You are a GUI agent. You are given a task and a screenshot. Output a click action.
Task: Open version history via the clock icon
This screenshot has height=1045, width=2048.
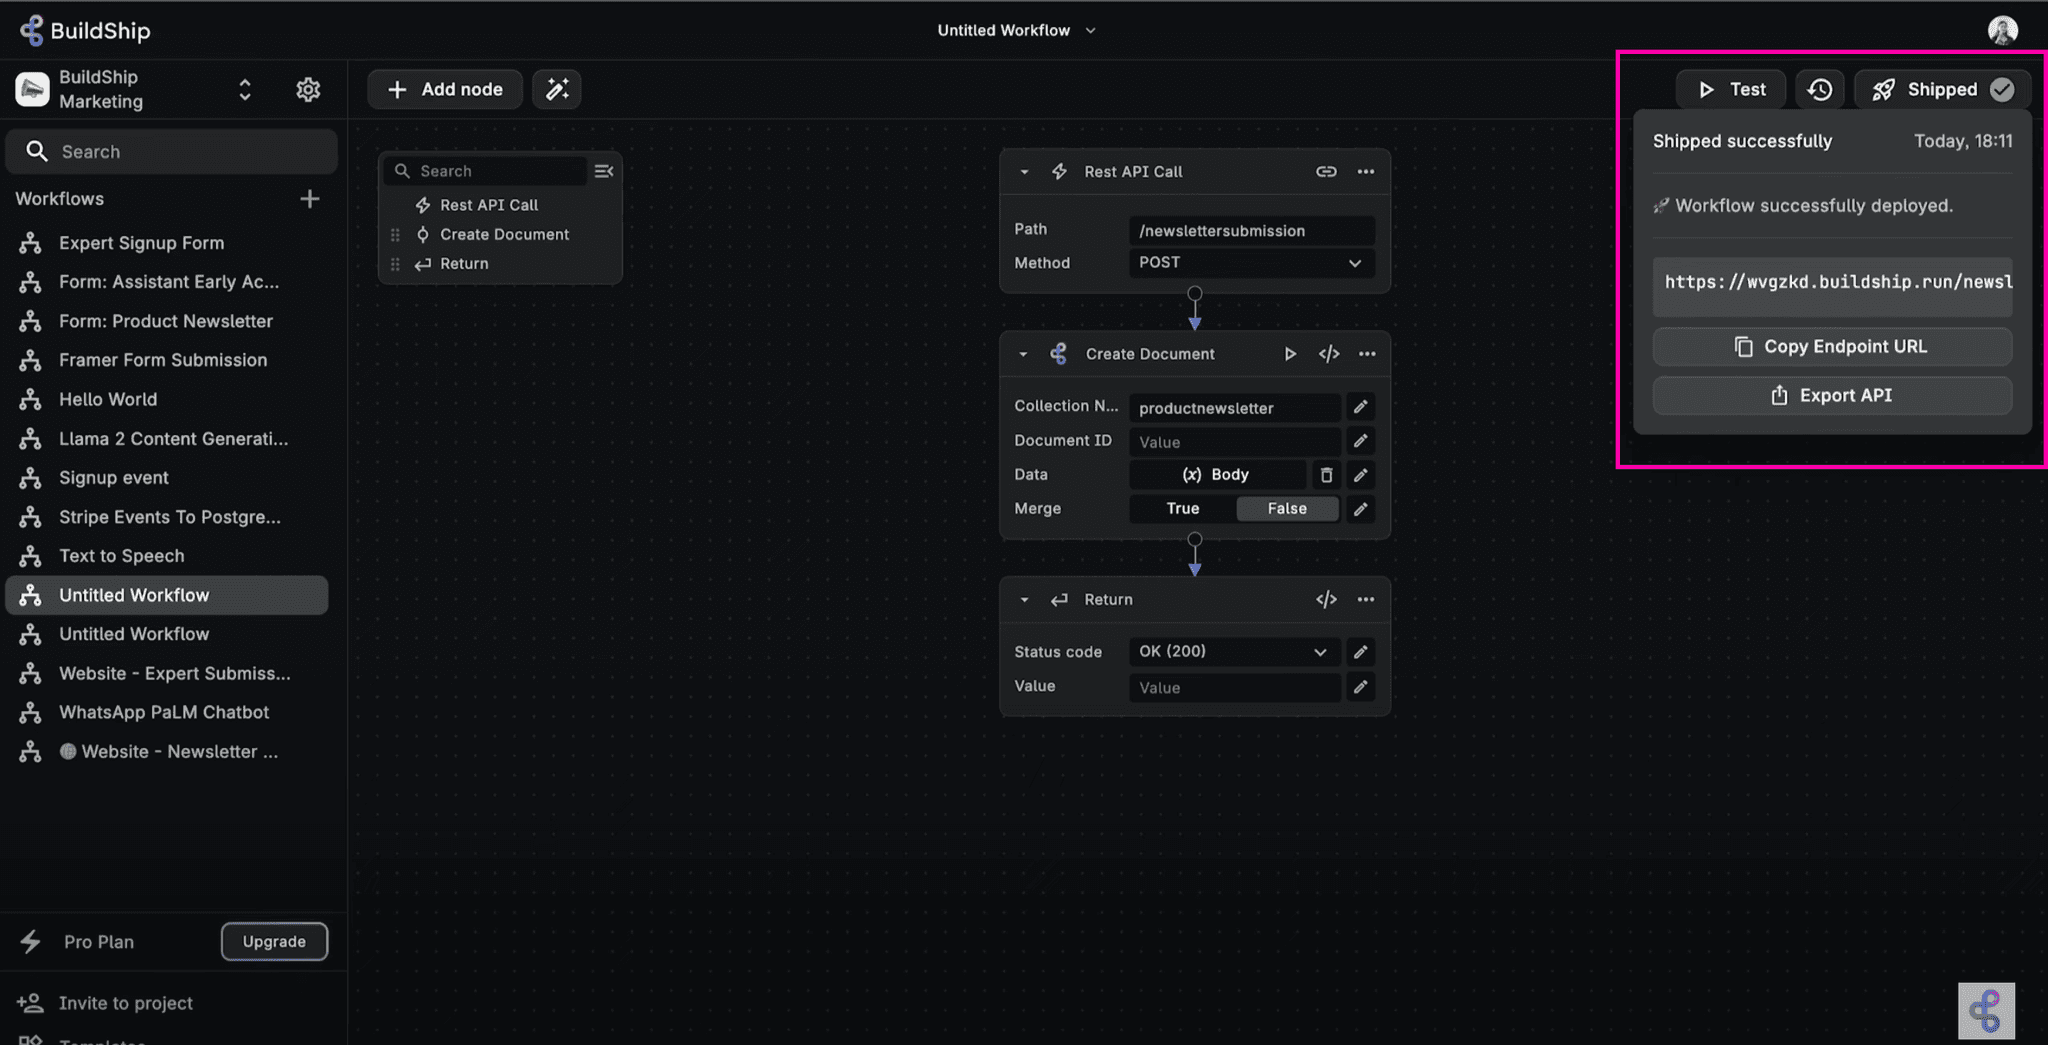point(1820,89)
